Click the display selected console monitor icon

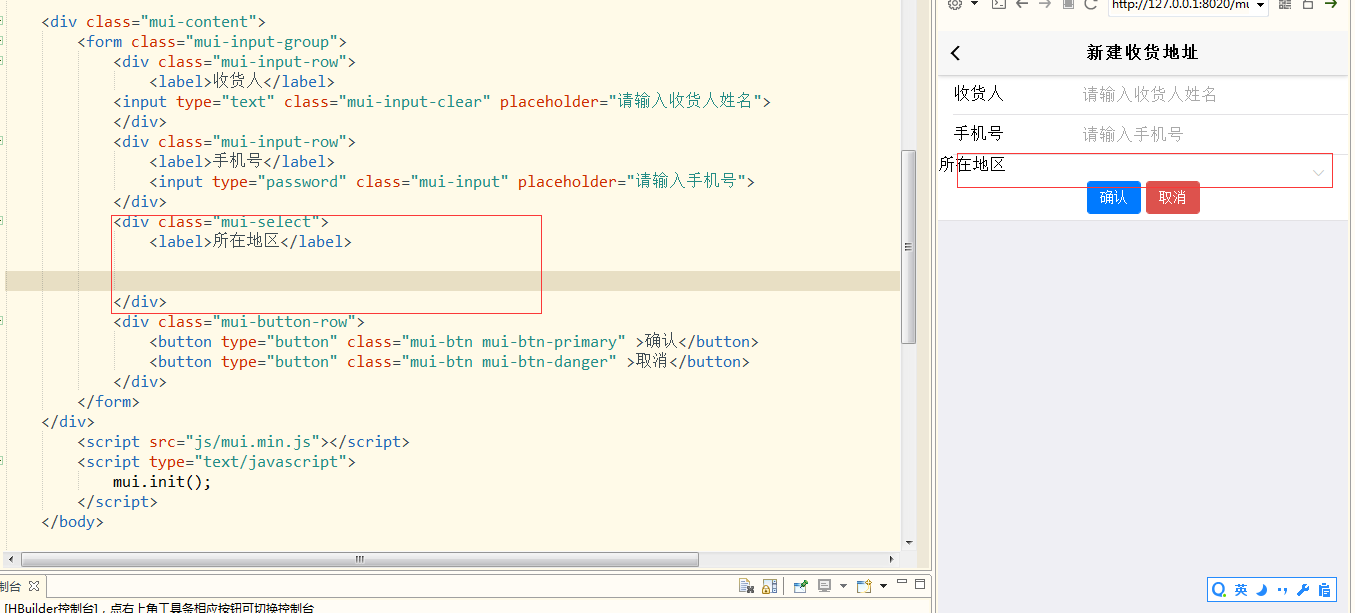[825, 586]
